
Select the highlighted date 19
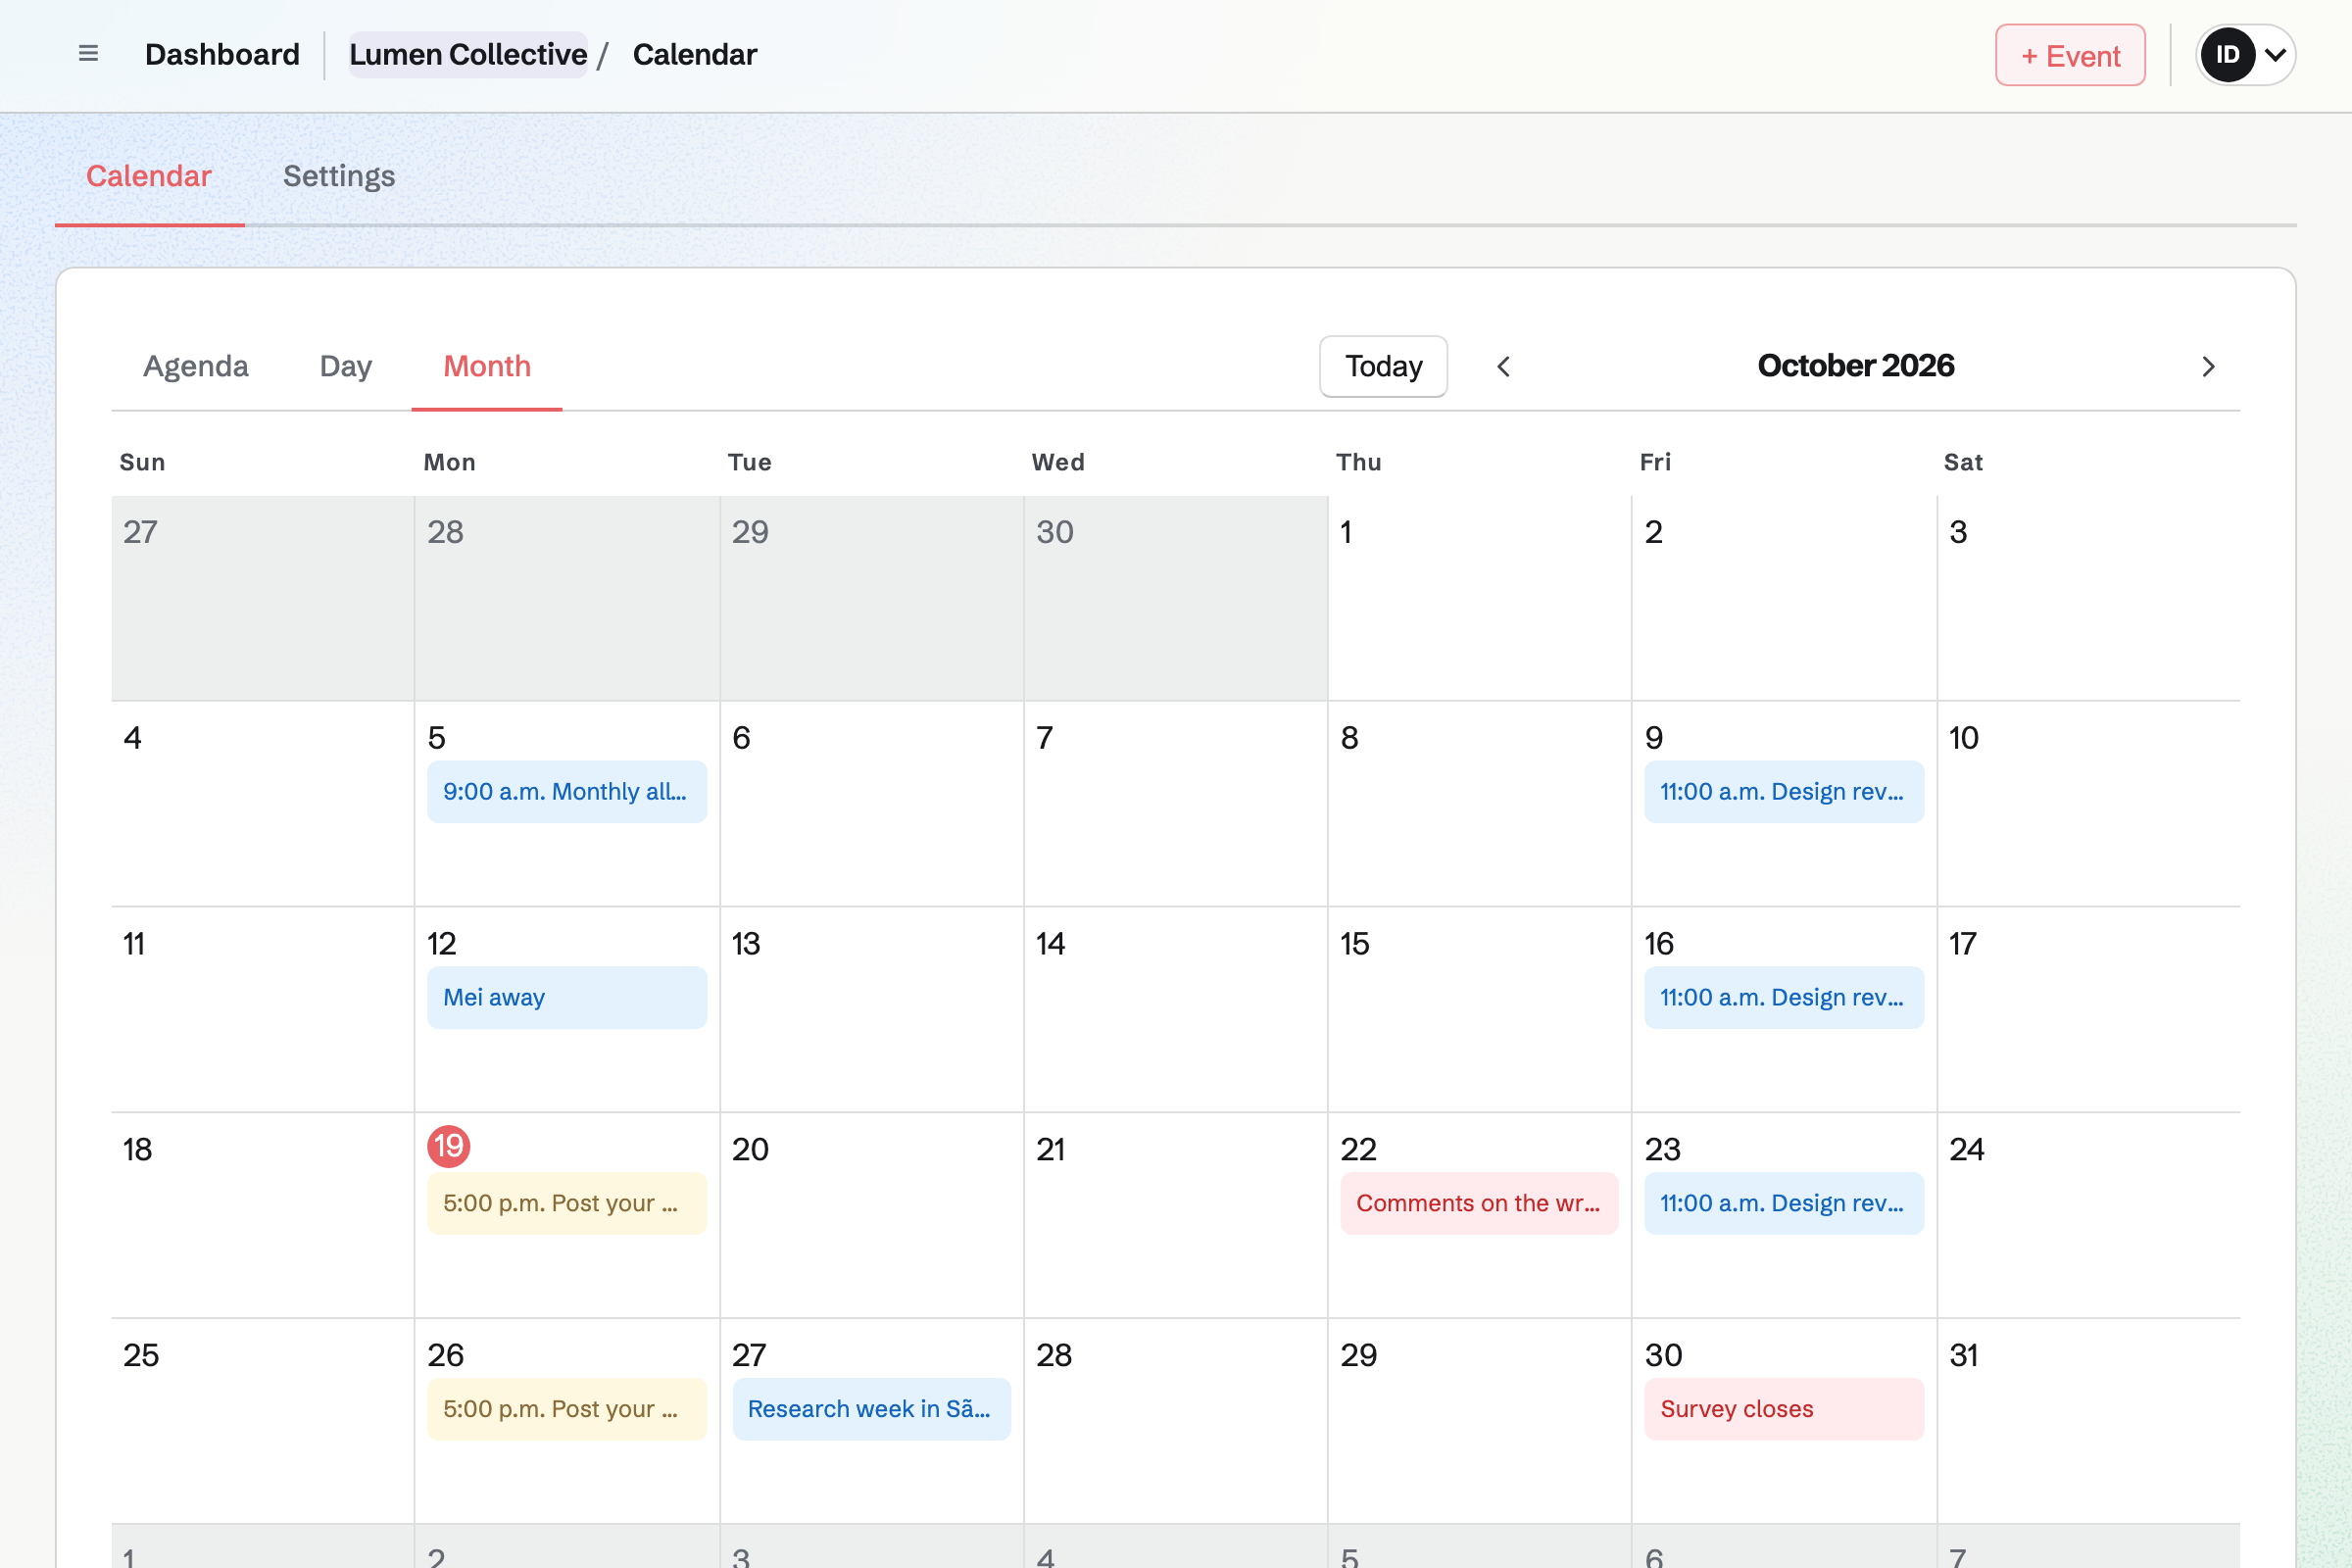click(x=449, y=1146)
